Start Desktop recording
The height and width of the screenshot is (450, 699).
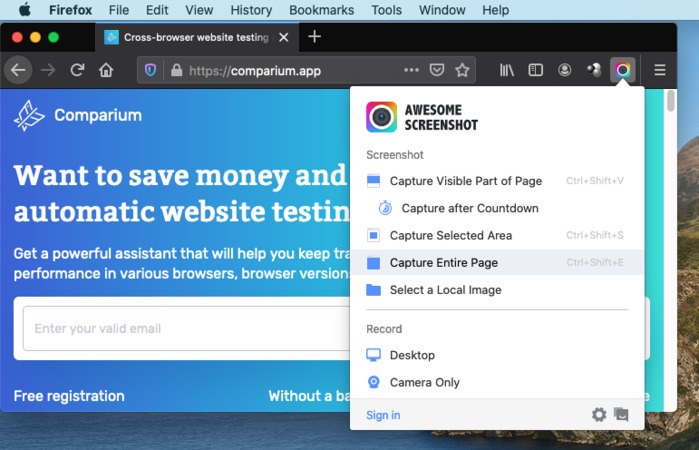pyautogui.click(x=497, y=355)
